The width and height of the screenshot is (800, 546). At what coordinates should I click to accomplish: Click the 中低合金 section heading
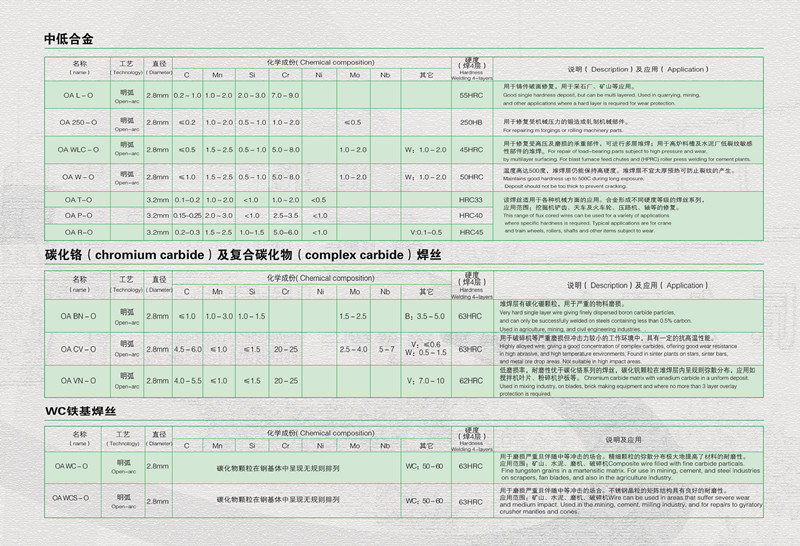(x=69, y=39)
